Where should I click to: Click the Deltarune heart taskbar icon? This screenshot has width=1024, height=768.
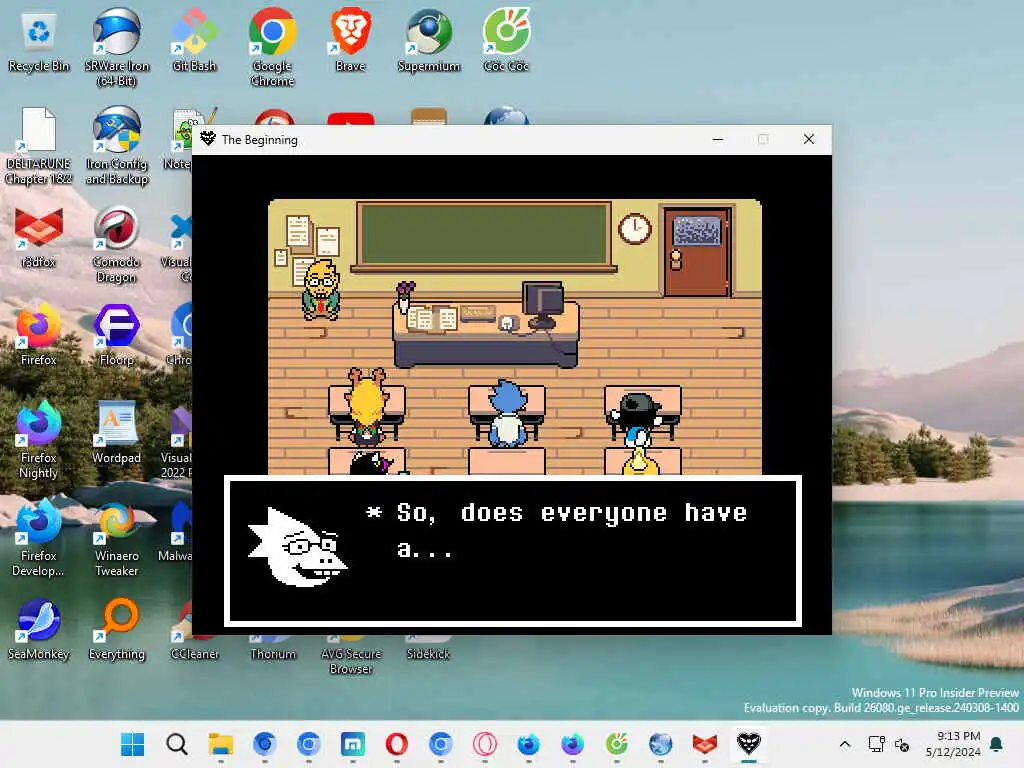click(748, 744)
